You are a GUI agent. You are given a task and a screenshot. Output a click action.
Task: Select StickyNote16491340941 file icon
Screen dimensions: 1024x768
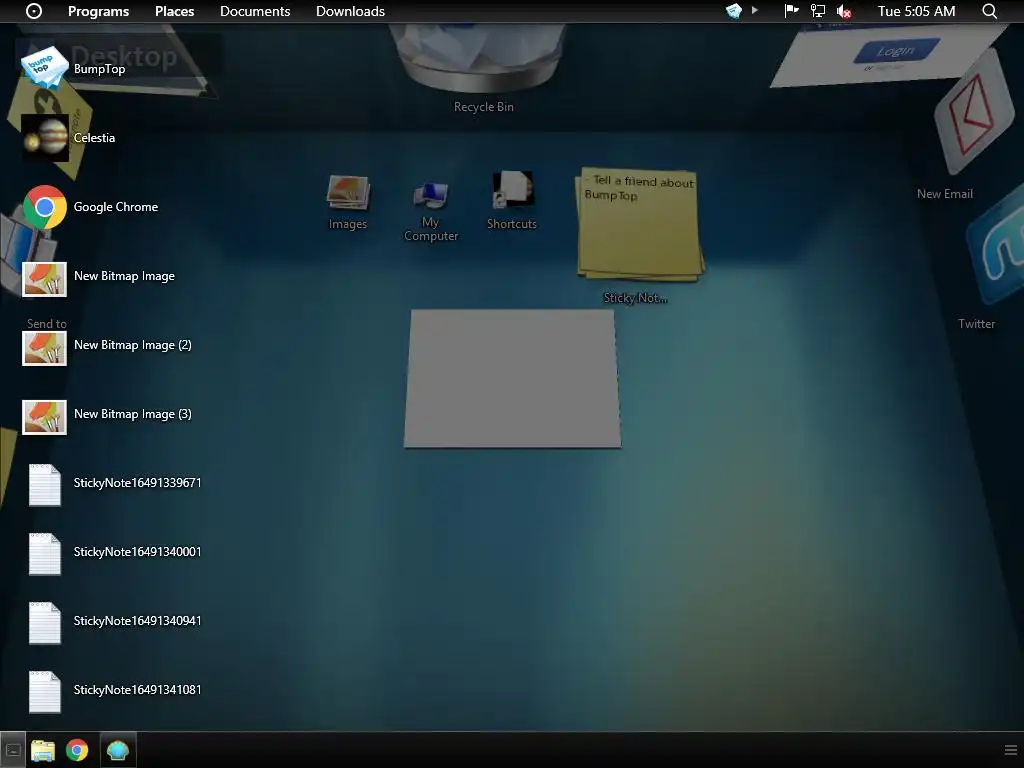45,622
